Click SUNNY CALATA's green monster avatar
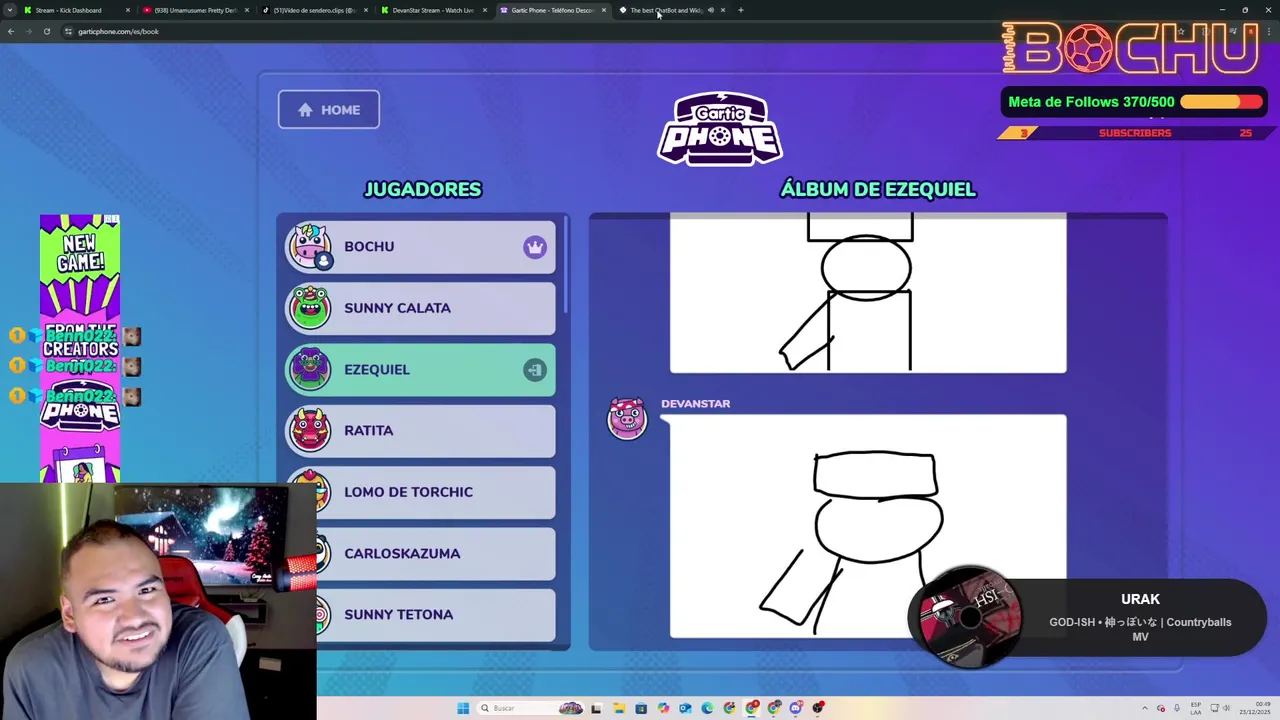The width and height of the screenshot is (1280, 720). pyautogui.click(x=309, y=308)
